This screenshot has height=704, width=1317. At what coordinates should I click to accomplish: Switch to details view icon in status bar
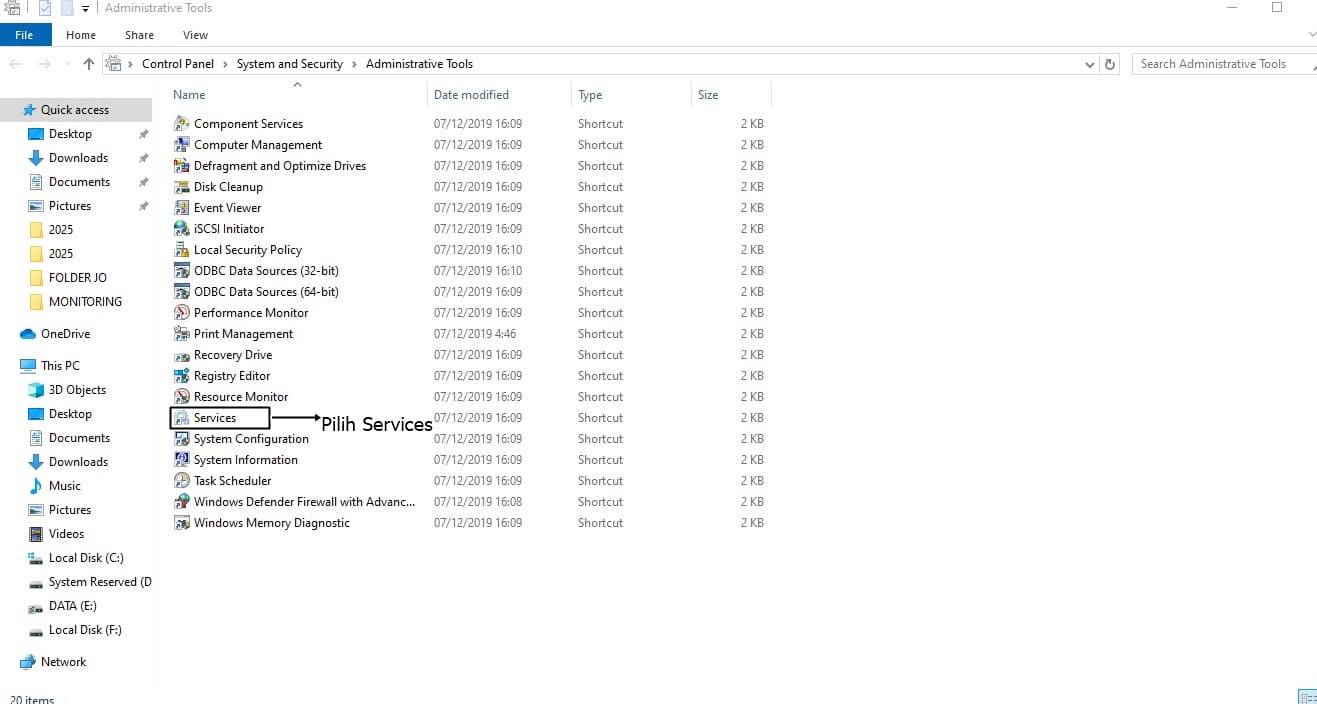click(1307, 697)
